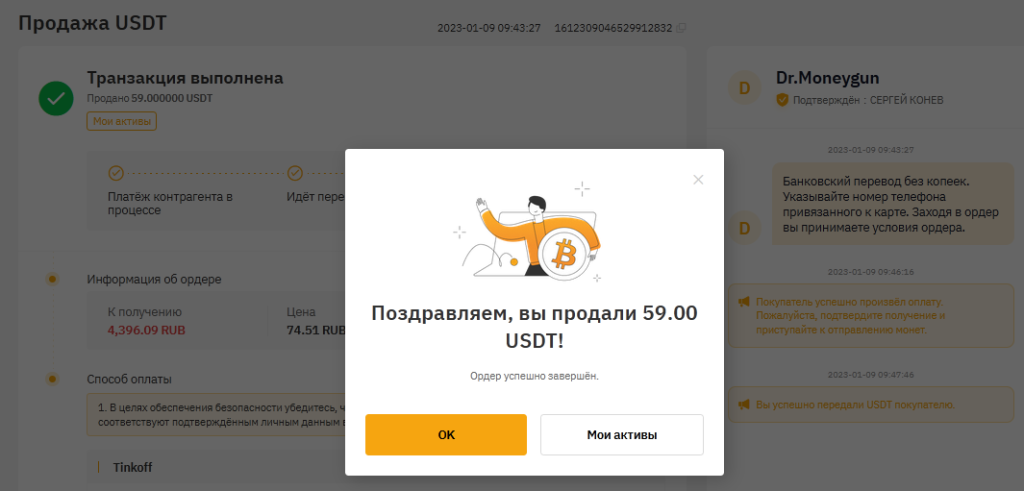The width and height of the screenshot is (1024, 491).
Task: Open Dr.Moneygun avatar in chat header
Action: [x=744, y=88]
